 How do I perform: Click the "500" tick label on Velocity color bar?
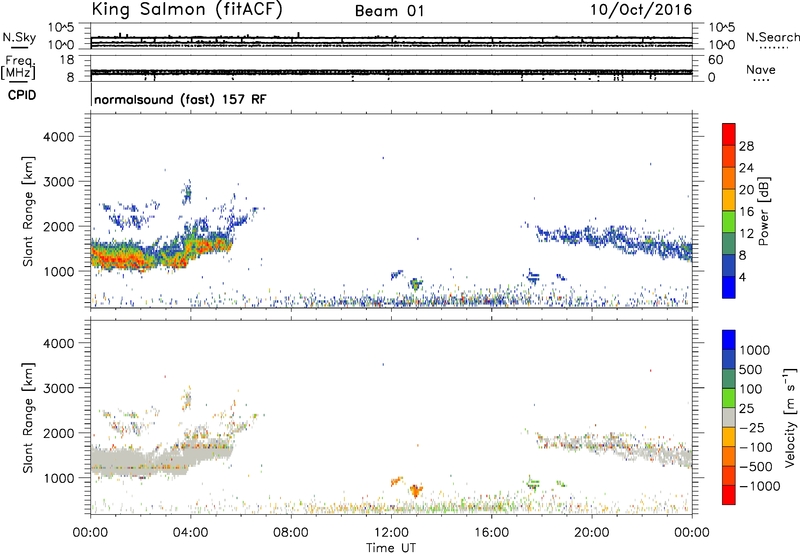coord(752,369)
